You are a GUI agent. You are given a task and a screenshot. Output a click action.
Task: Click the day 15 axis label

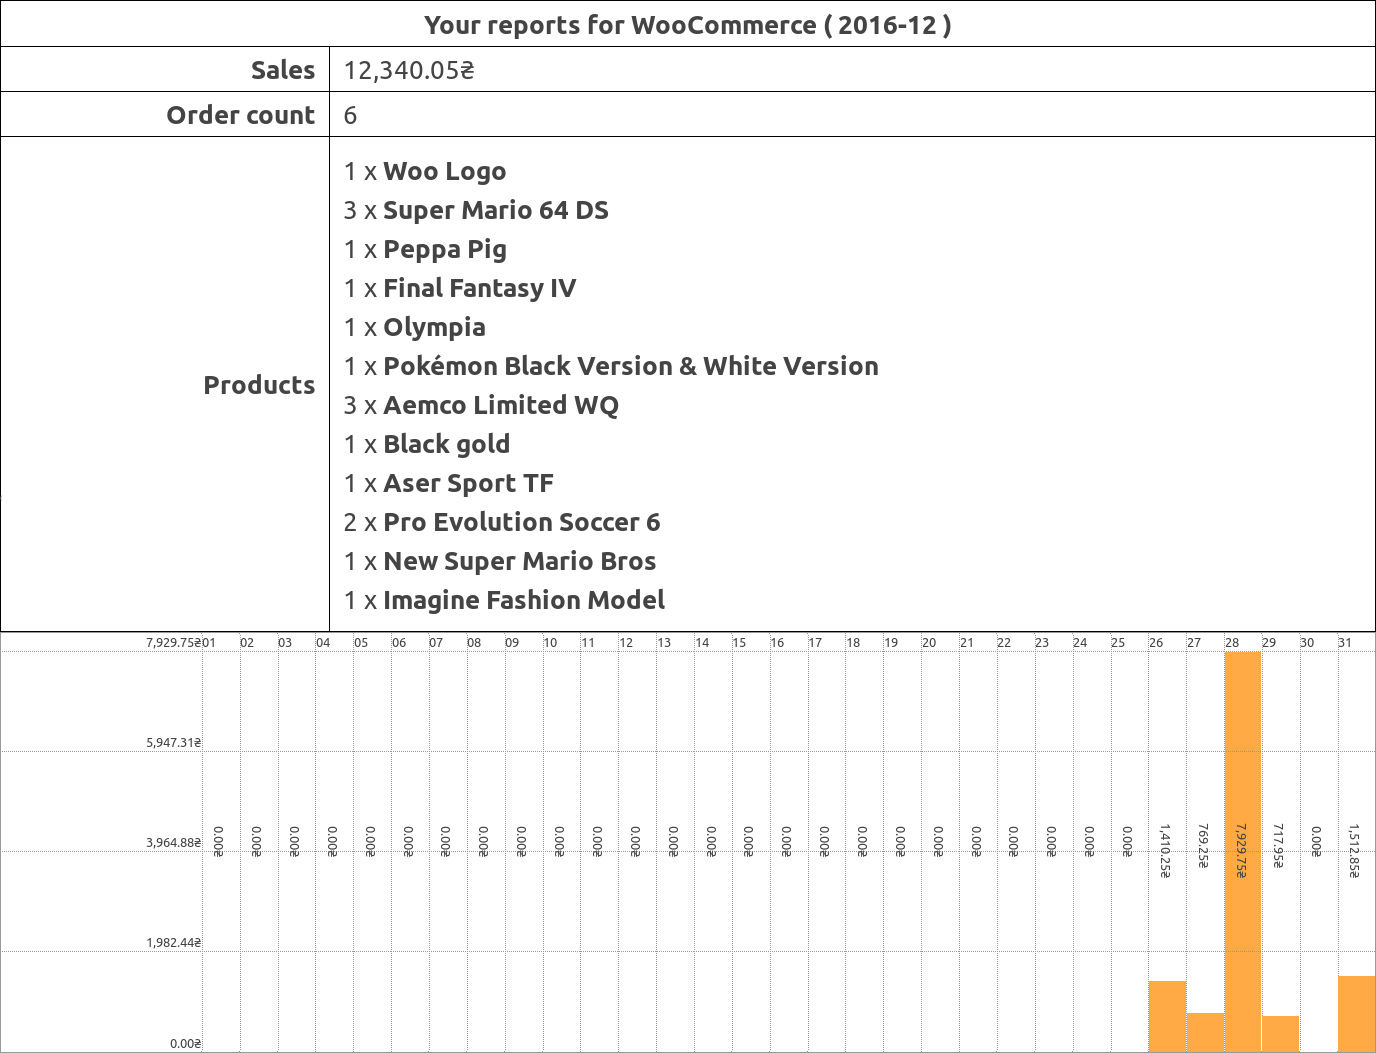(740, 643)
